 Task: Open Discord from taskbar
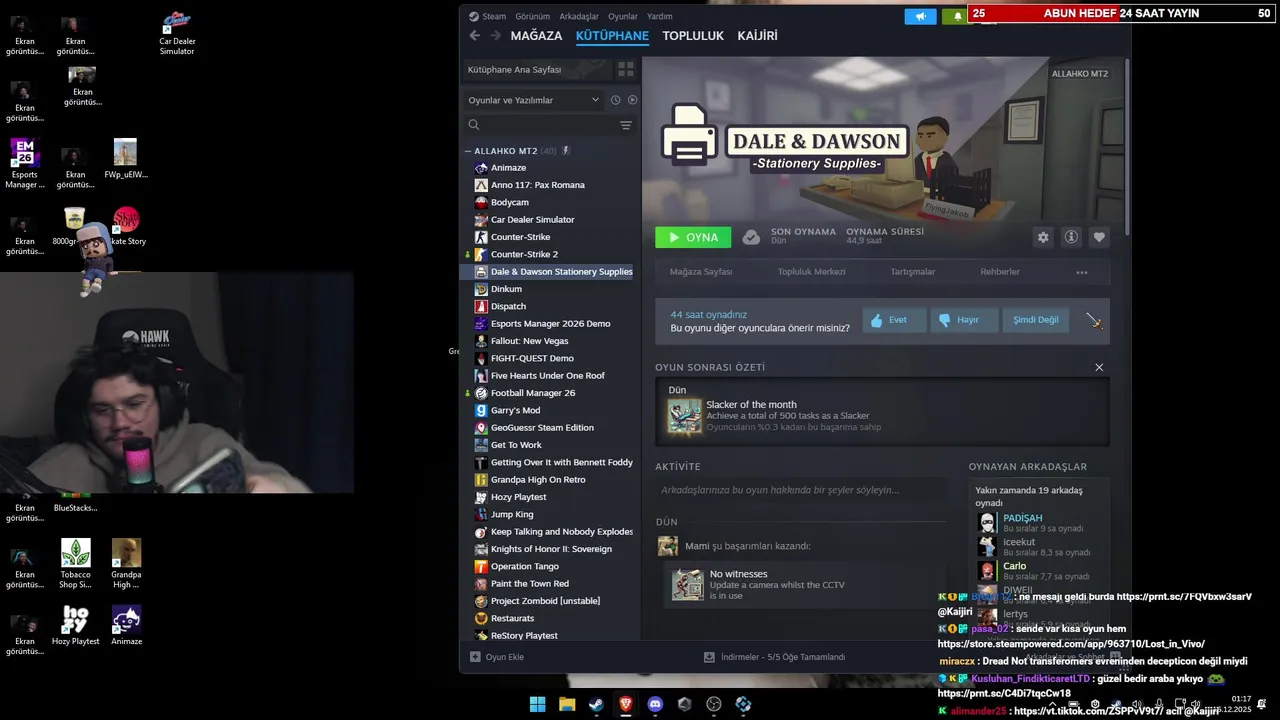(x=655, y=704)
